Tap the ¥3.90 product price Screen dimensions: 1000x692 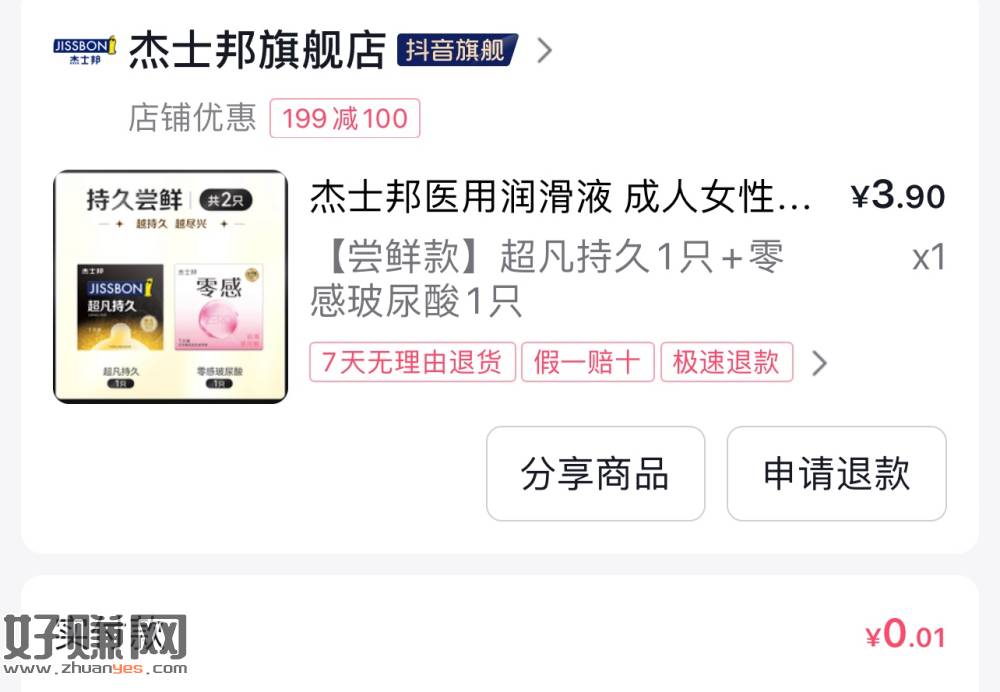tap(898, 195)
